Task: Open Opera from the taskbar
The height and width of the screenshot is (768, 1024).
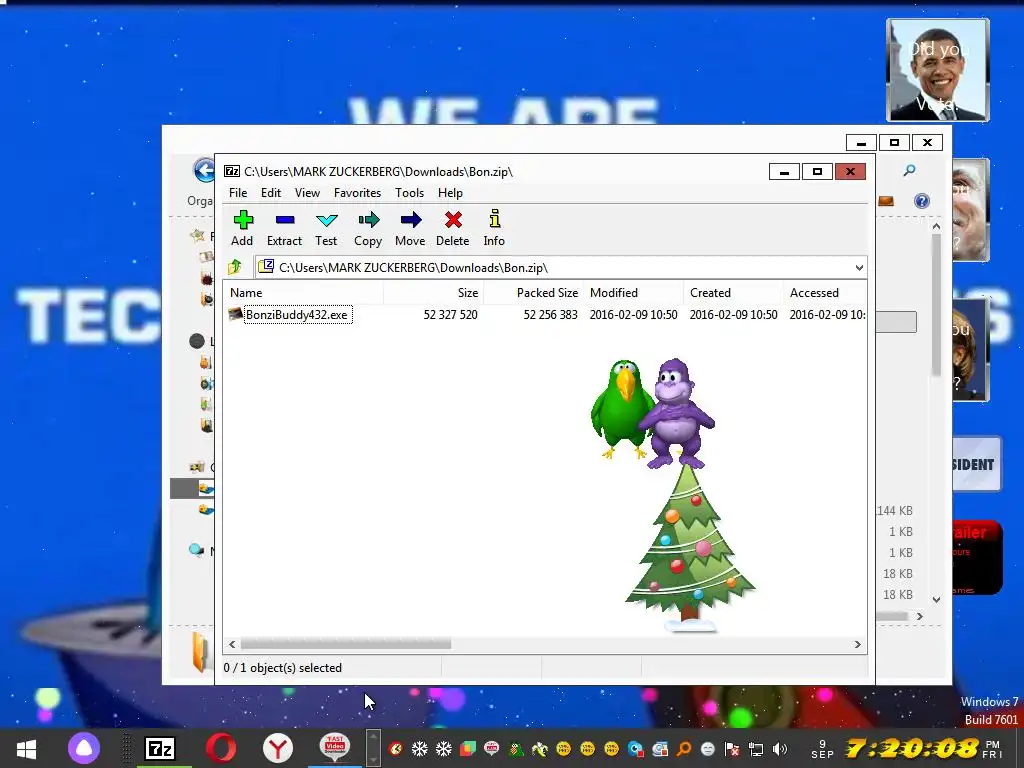Action: click(x=221, y=748)
